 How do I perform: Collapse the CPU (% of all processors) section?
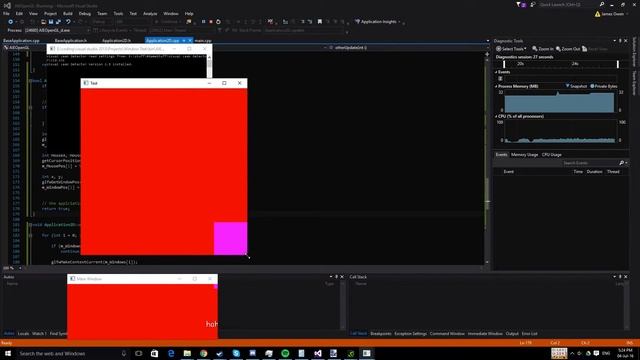[496, 116]
